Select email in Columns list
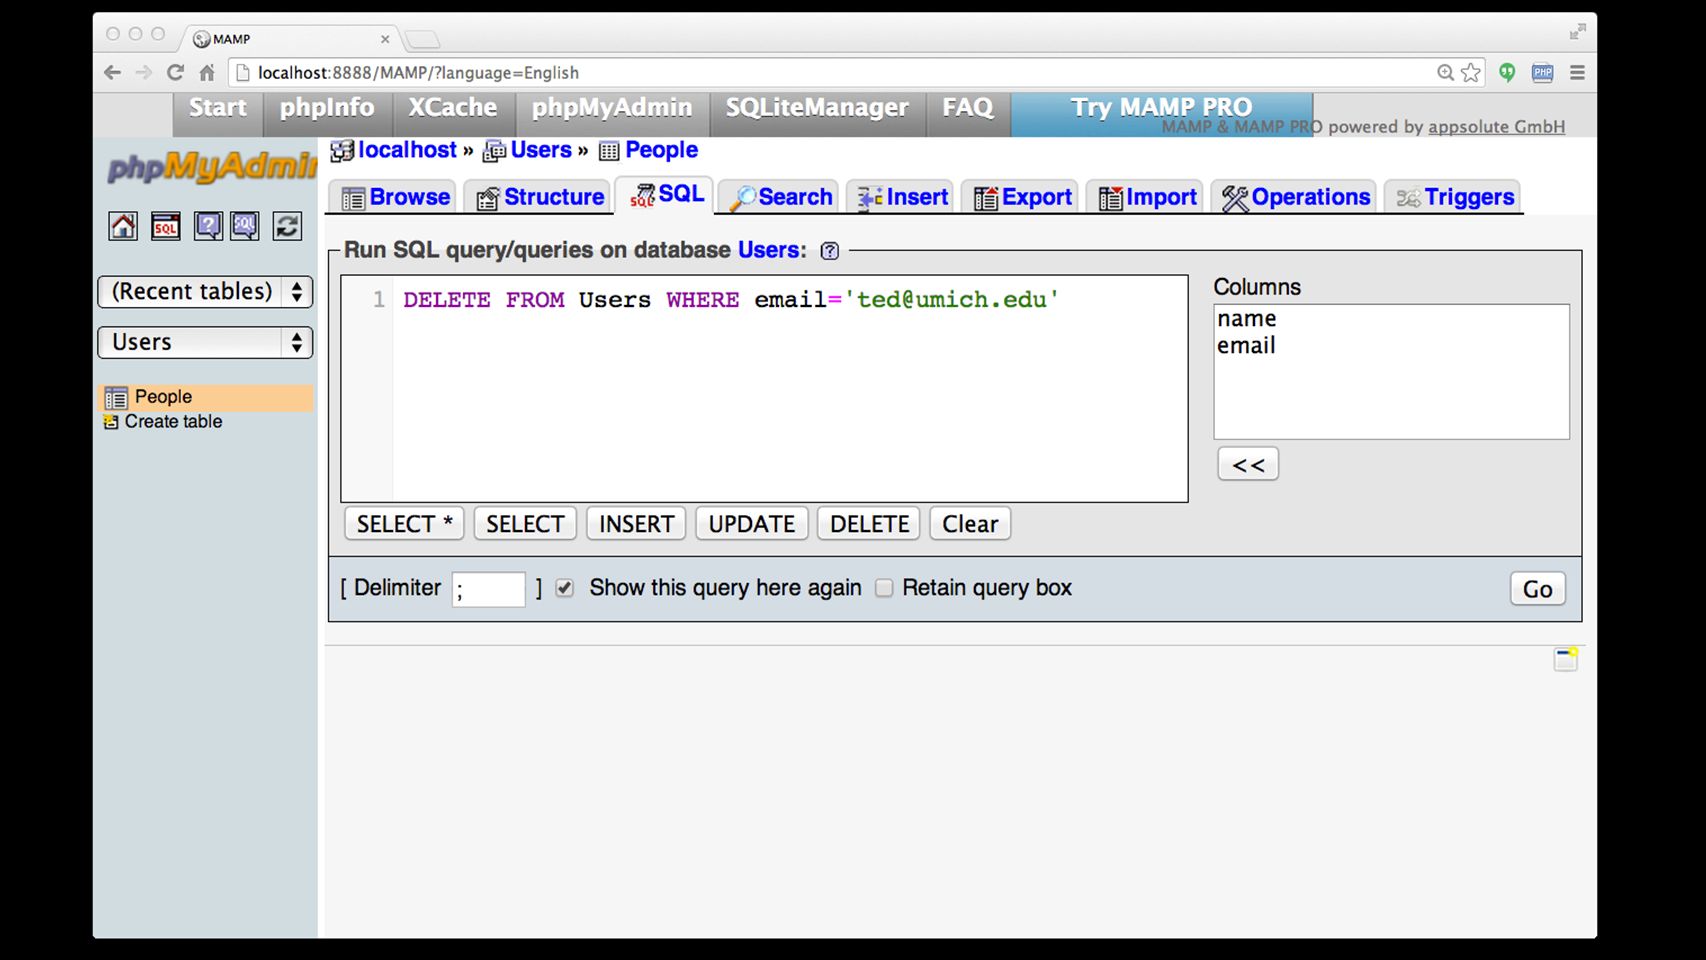The image size is (1706, 960). (1246, 346)
